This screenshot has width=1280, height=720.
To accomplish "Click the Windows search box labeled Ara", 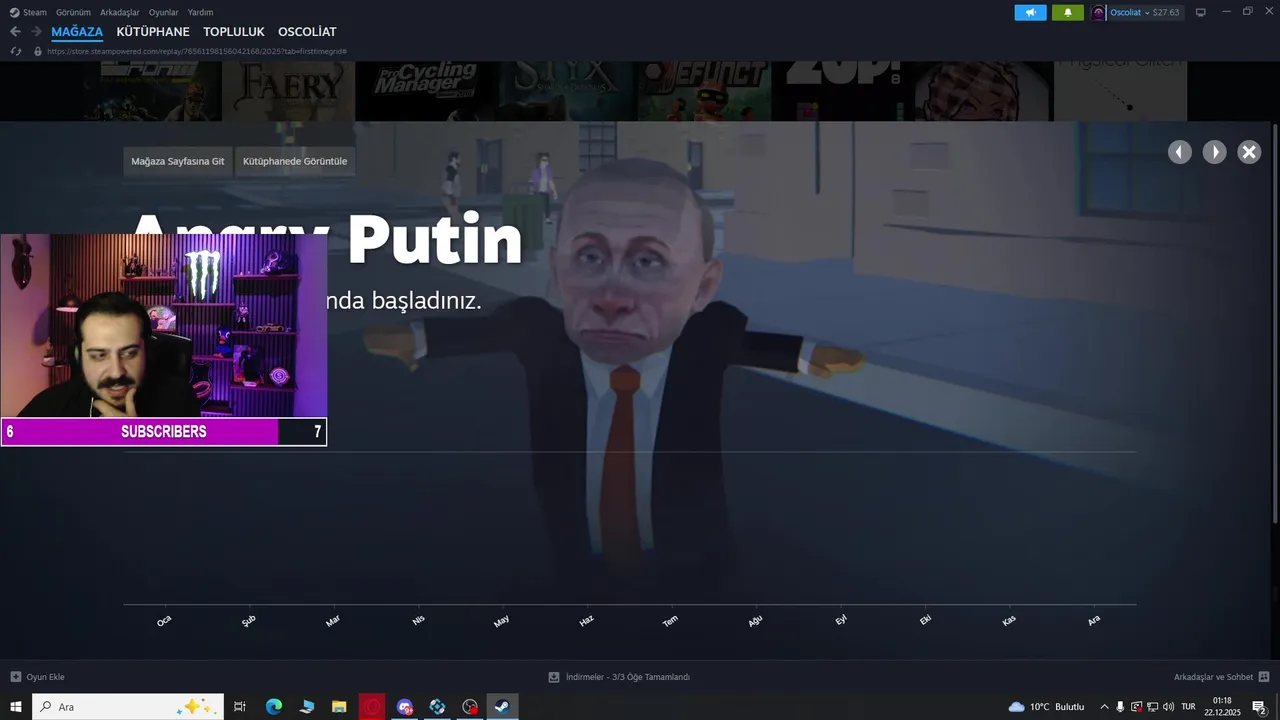I will 128,707.
